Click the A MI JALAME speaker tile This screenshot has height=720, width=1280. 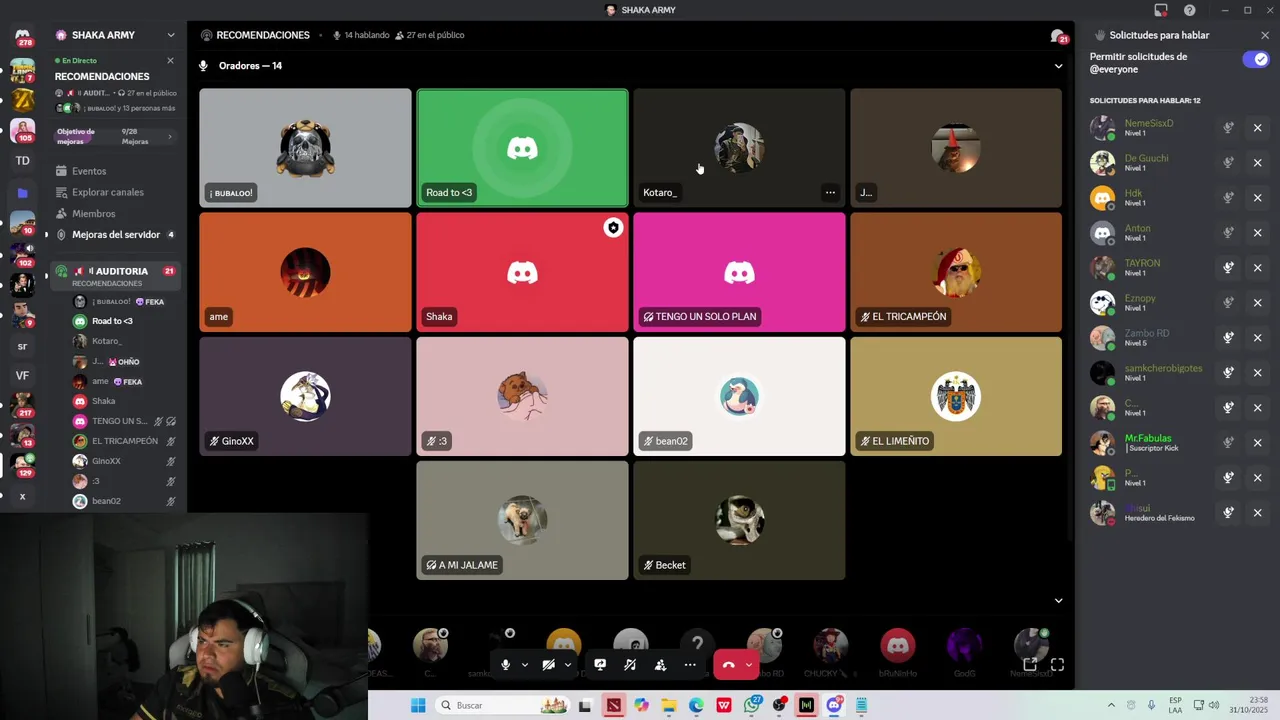tap(522, 520)
